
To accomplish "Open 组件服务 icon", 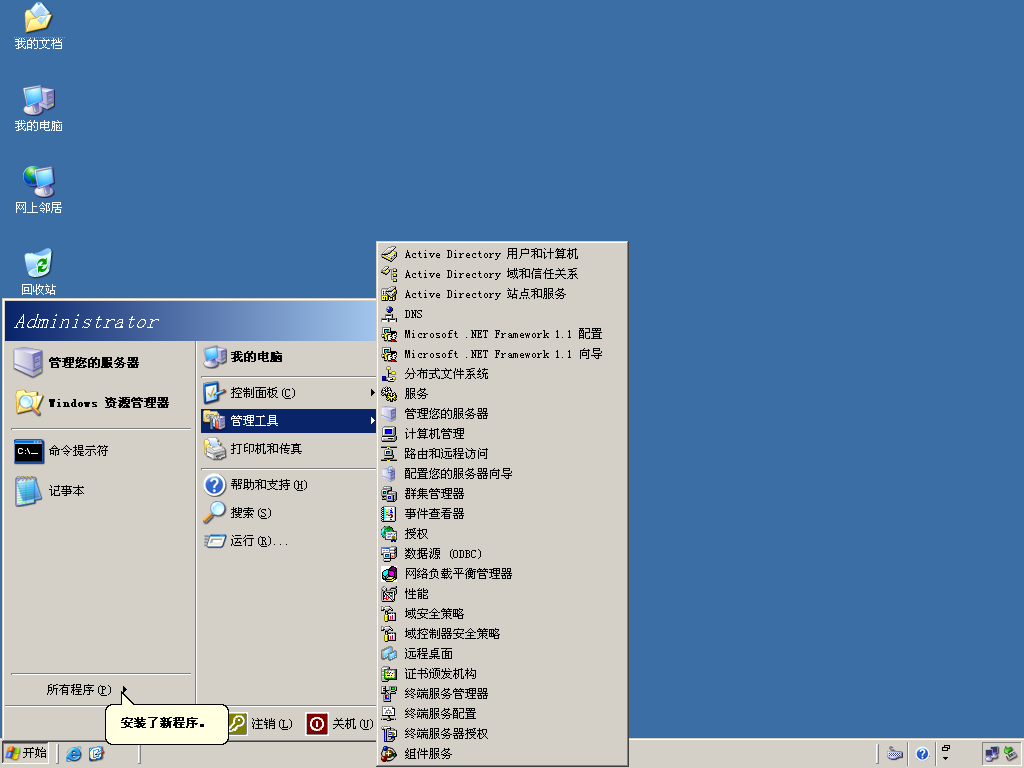I will pyautogui.click(x=389, y=754).
